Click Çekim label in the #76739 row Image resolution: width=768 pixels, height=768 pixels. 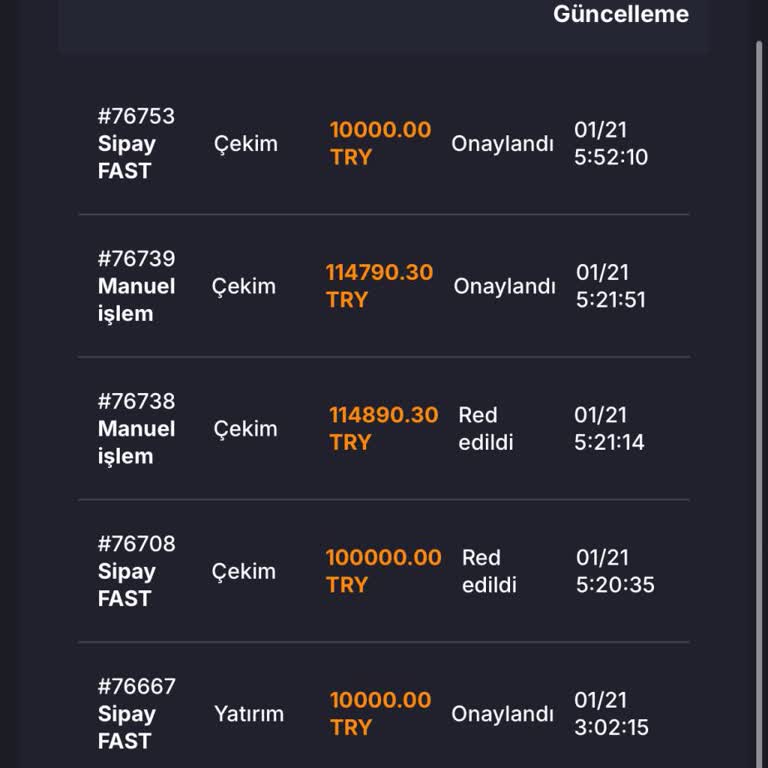(243, 286)
